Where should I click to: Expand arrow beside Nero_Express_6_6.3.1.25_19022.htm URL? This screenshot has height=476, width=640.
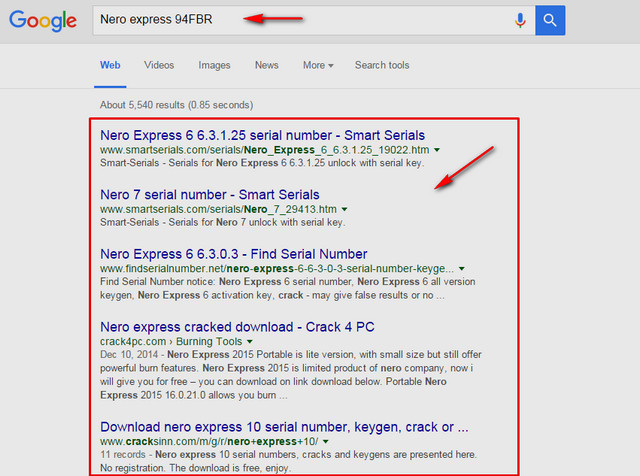437,150
